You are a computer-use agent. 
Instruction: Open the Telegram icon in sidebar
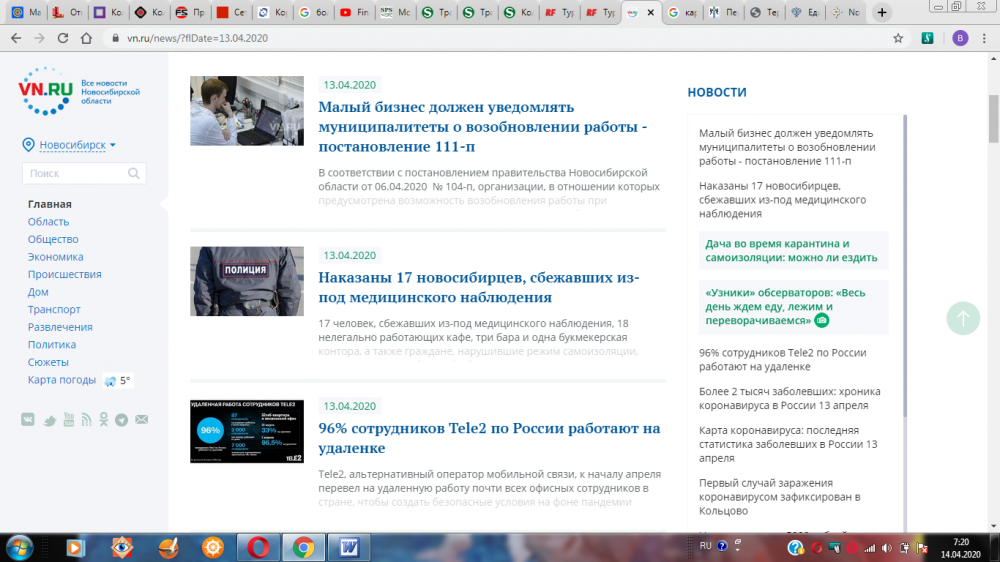coord(122,420)
